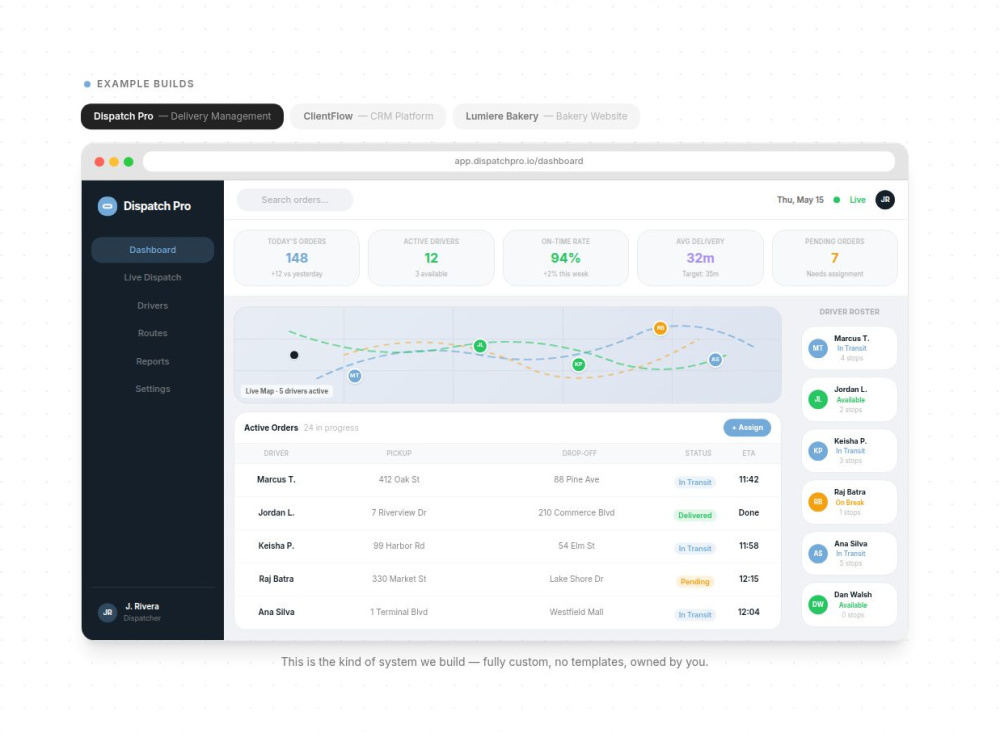This screenshot has width=1000, height=750.
Task: Open Routes in the sidebar
Action: (x=152, y=333)
